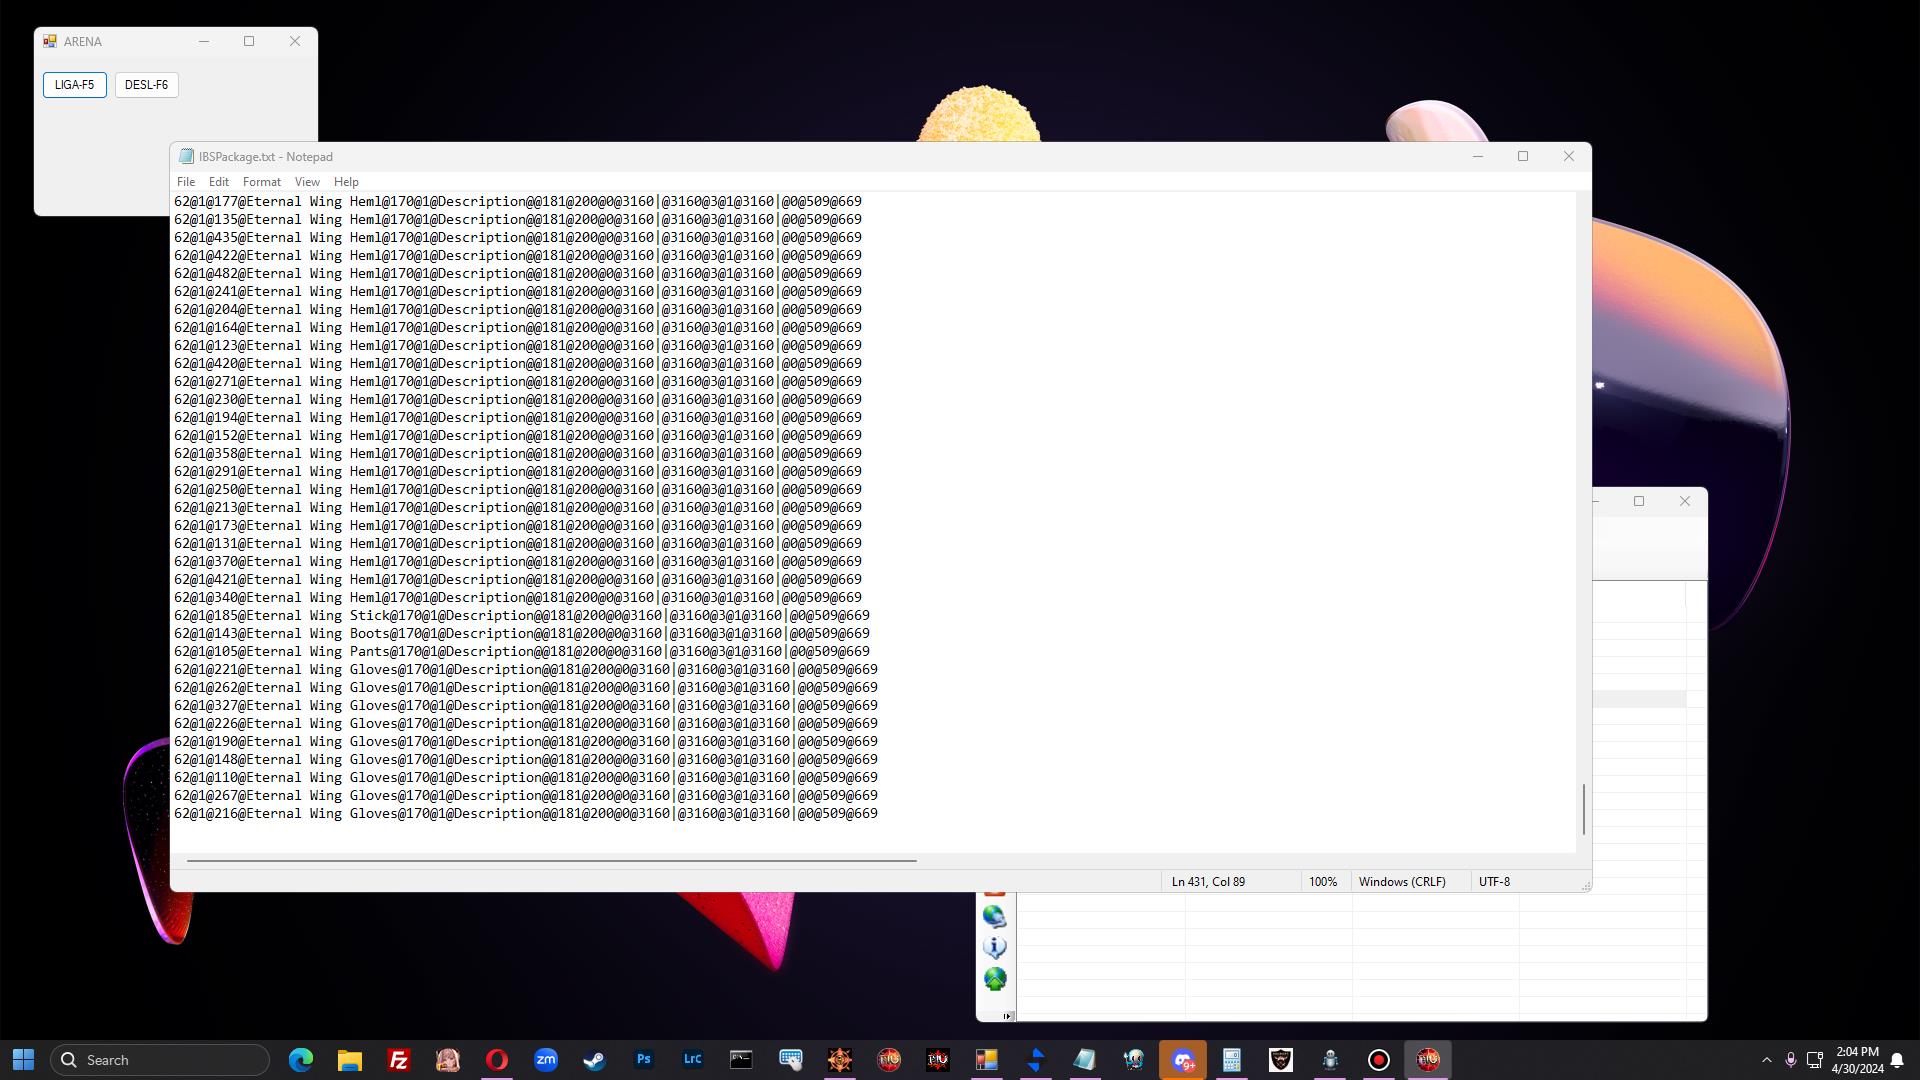The width and height of the screenshot is (1920, 1080).
Task: Open the command prompt taskbar icon
Action: [742, 1060]
